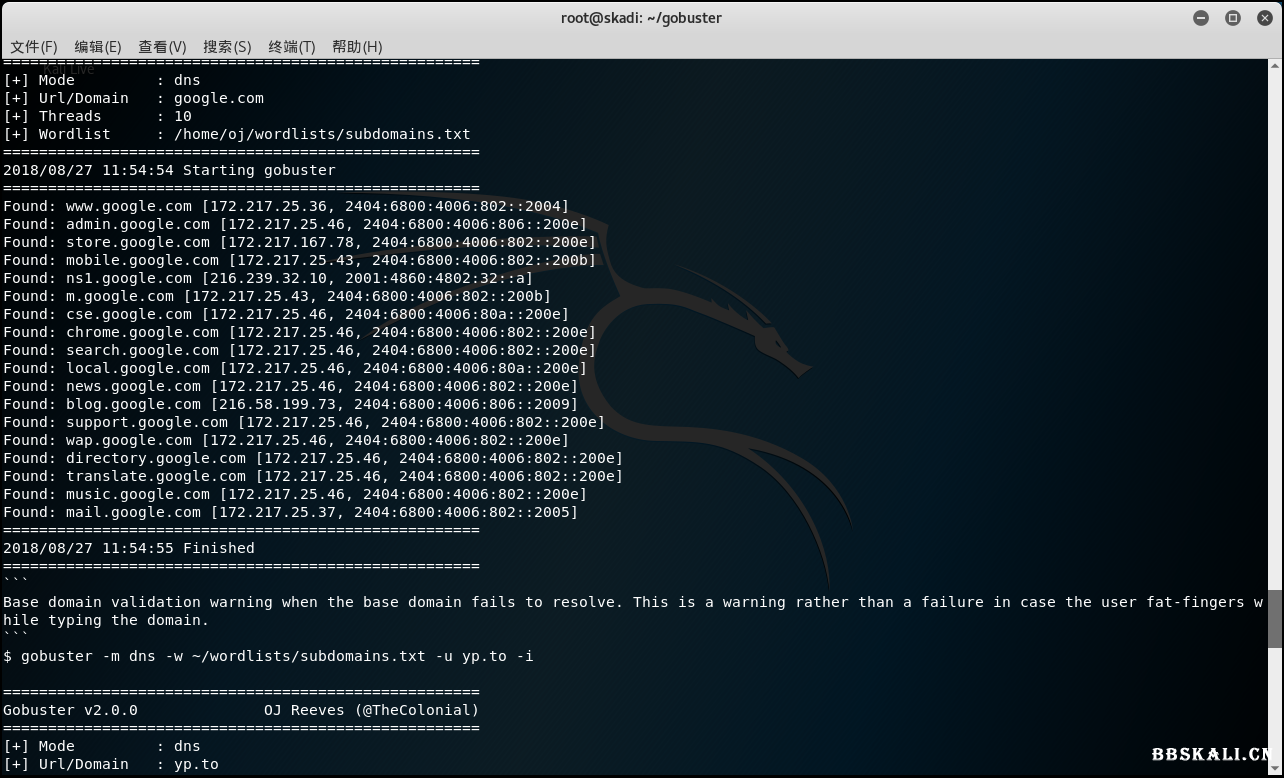Open the 文件(F) menu
Screen dimensions: 1284x778
click(x=34, y=47)
